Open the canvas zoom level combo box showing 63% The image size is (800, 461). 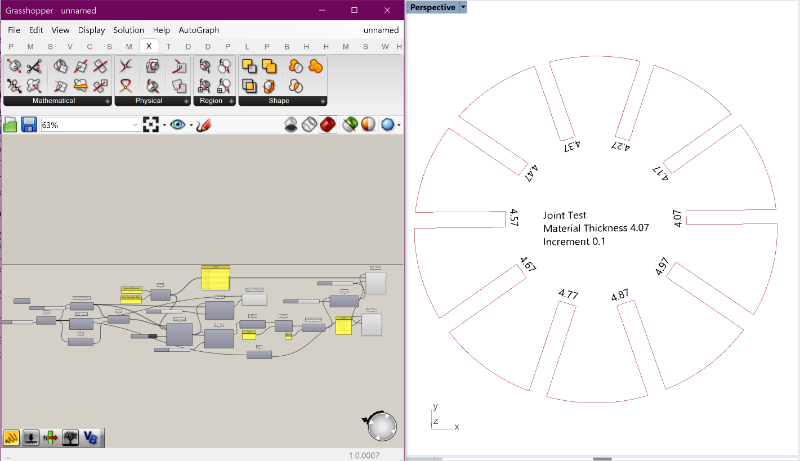pyautogui.click(x=90, y=125)
